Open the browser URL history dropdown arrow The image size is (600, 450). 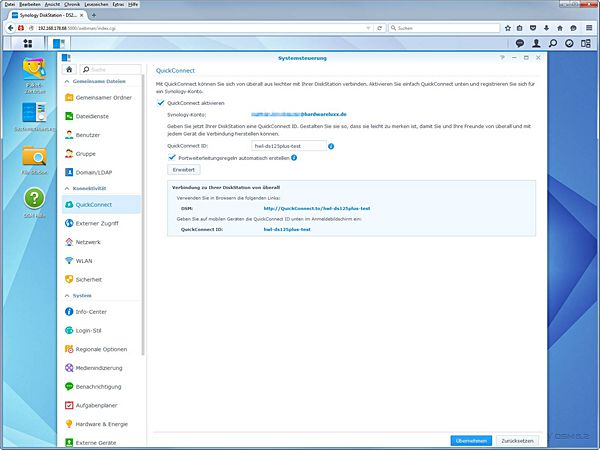click(368, 28)
